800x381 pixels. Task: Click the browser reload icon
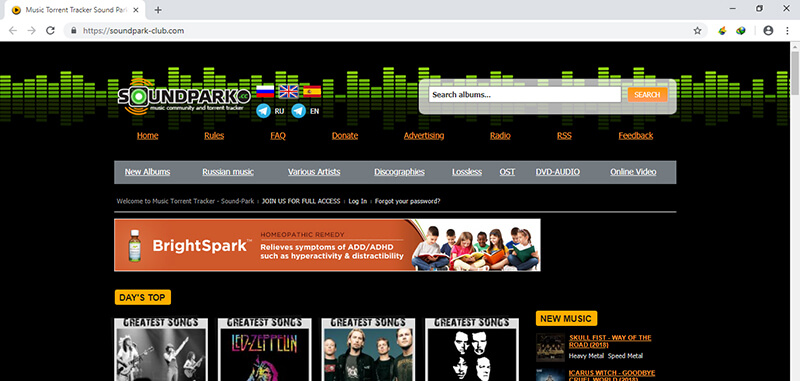[x=50, y=31]
